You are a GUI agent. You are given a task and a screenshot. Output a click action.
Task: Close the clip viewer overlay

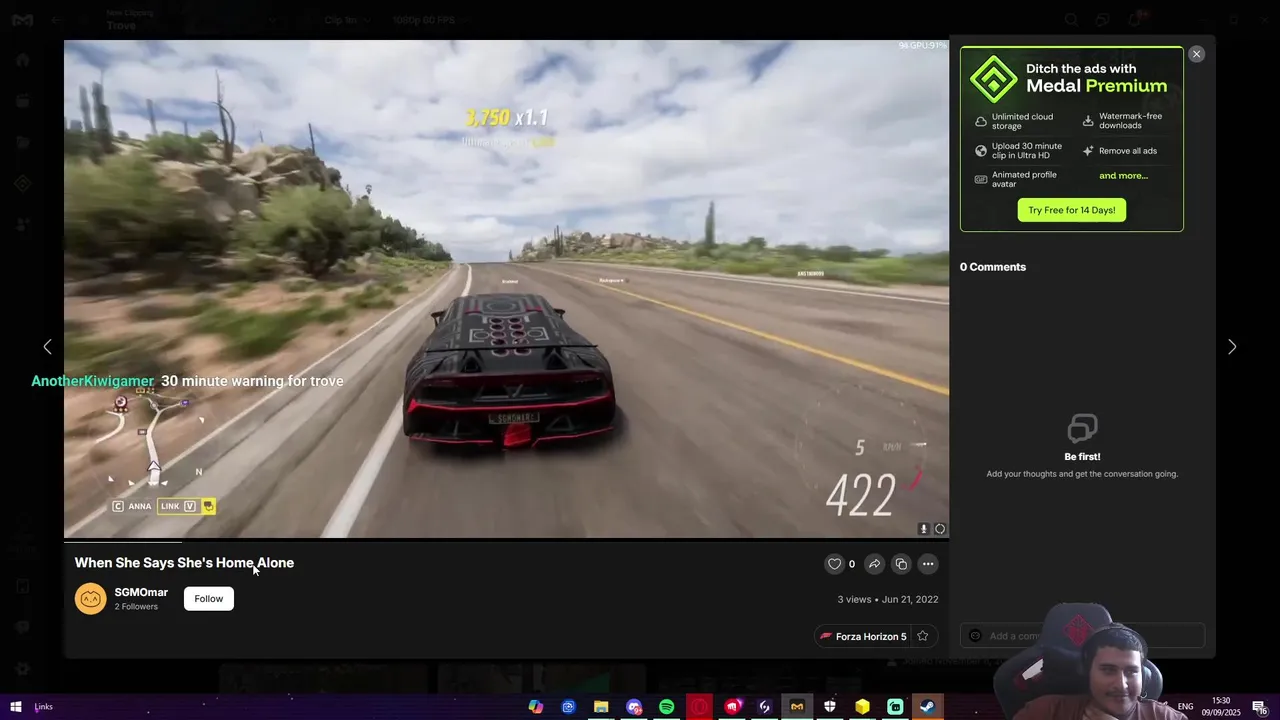tap(1196, 54)
